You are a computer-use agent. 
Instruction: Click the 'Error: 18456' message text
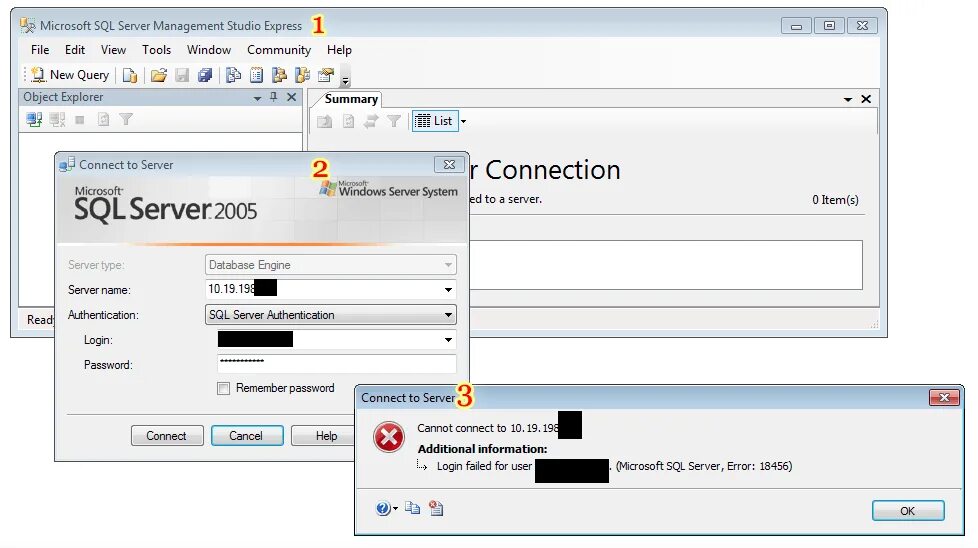[759, 466]
